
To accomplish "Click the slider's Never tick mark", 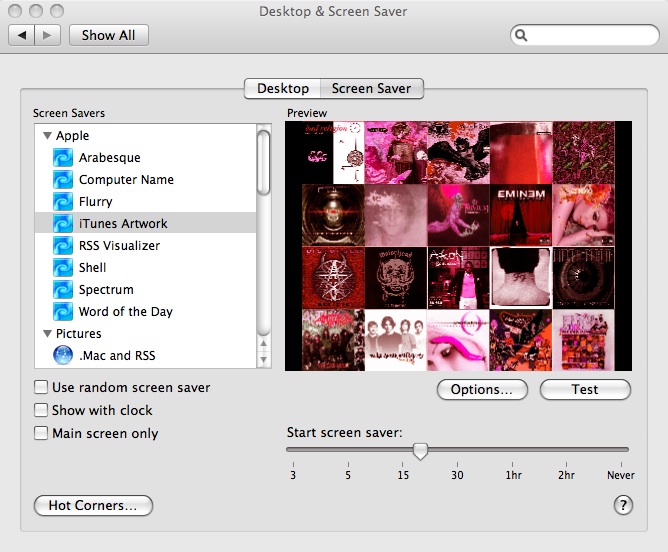I will coord(621,464).
